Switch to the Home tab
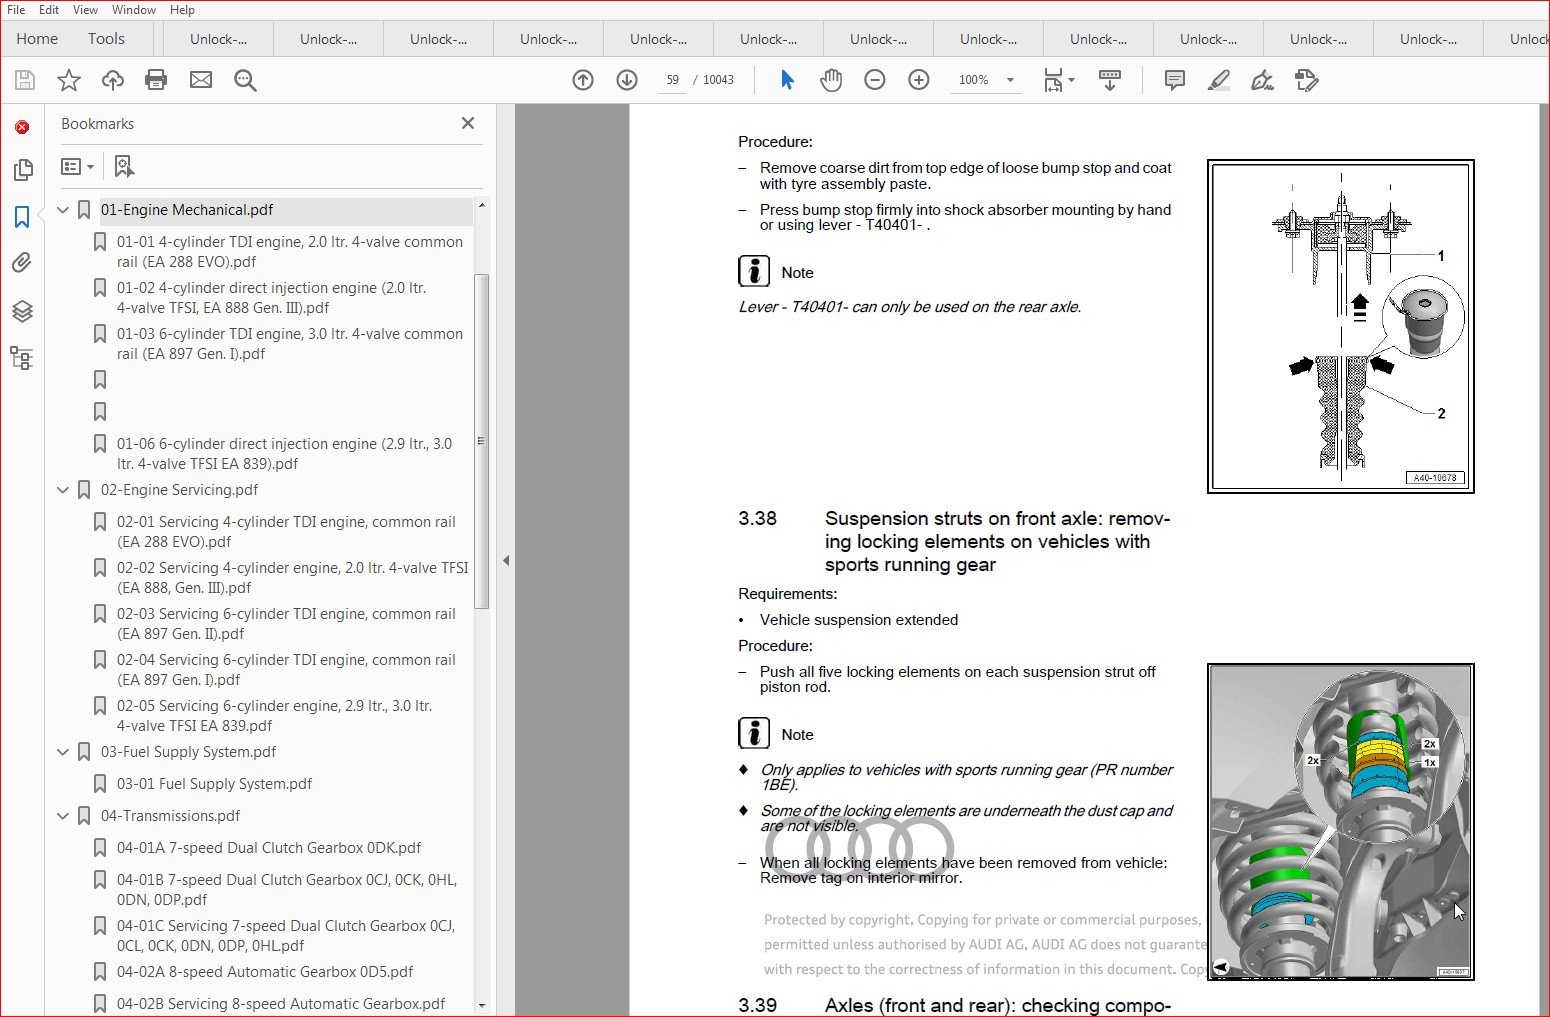The image size is (1550, 1017). click(x=37, y=39)
